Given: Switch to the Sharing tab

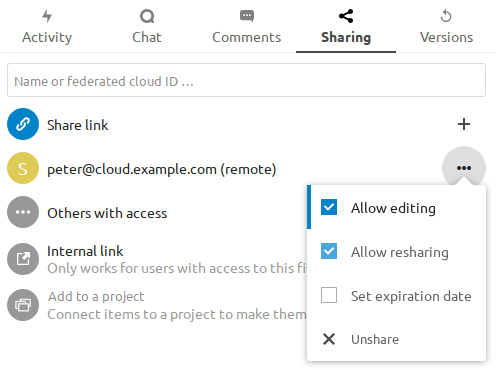Looking at the screenshot, I should 346,27.
